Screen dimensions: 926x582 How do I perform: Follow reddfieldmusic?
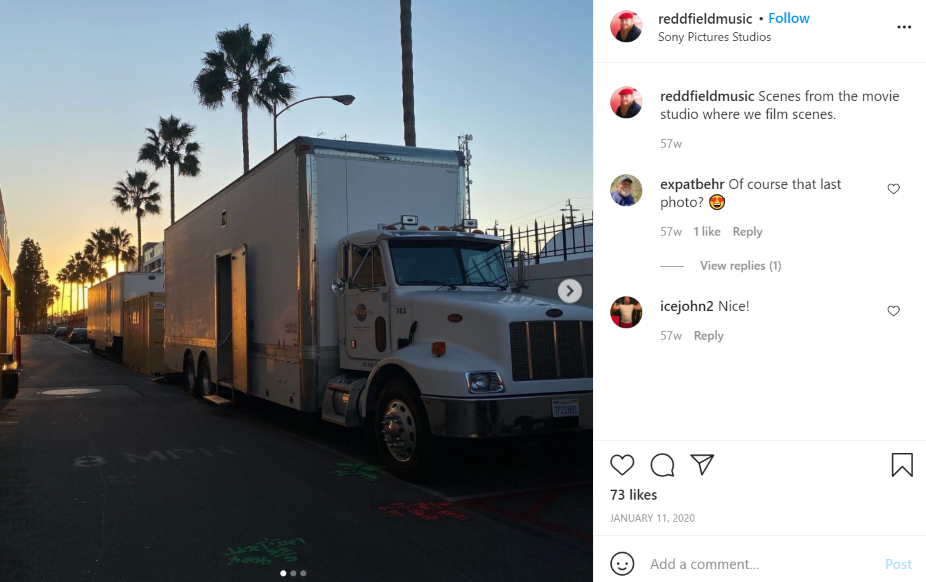coord(788,18)
